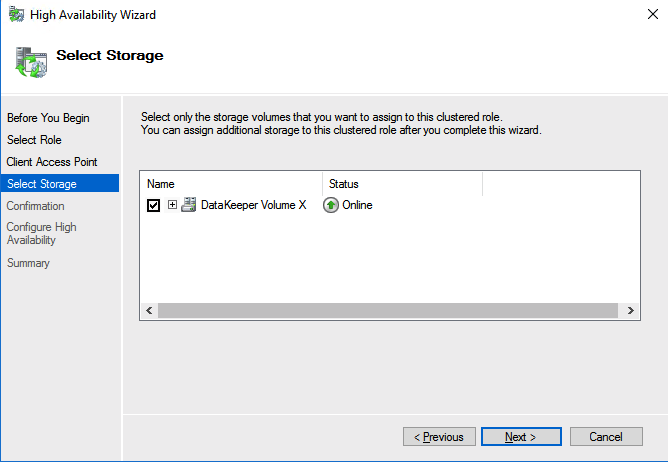Image resolution: width=668 pixels, height=463 pixels.
Task: Click the green Online status icon
Action: click(331, 205)
